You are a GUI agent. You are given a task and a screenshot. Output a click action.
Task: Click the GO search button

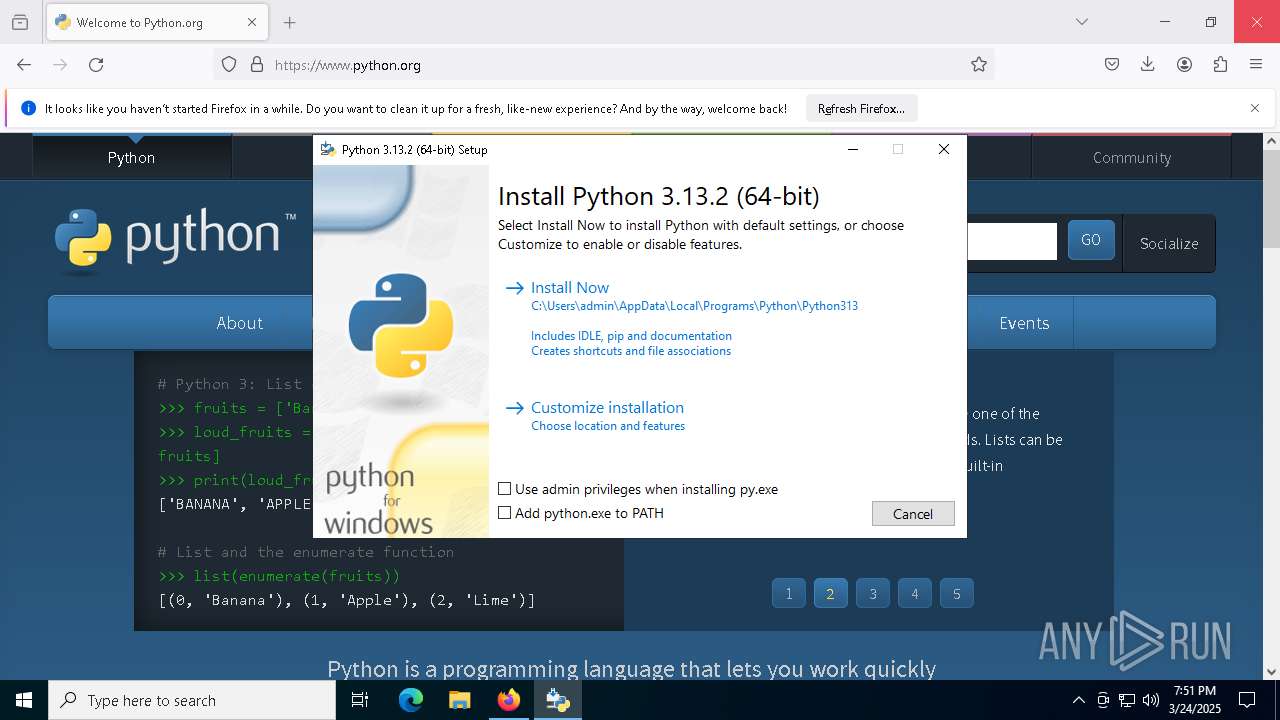point(1091,240)
